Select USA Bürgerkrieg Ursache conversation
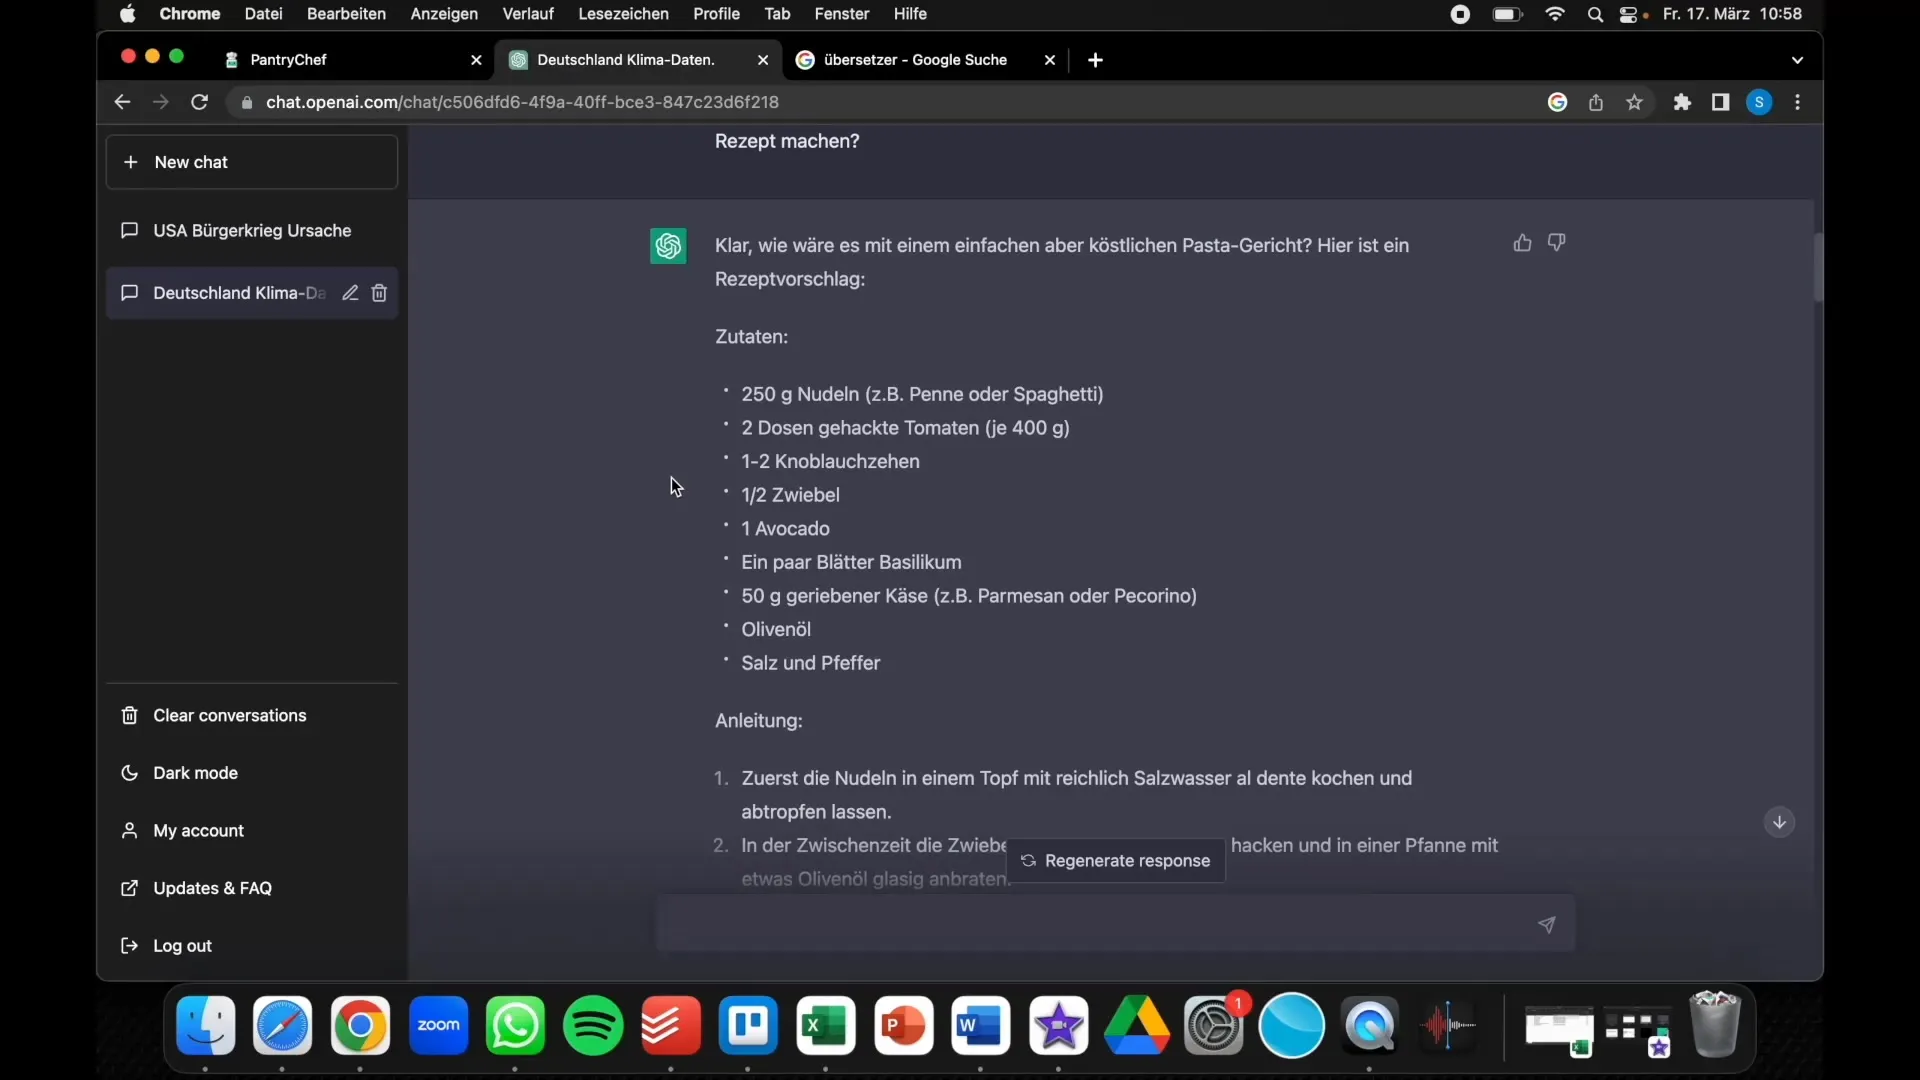 251,229
